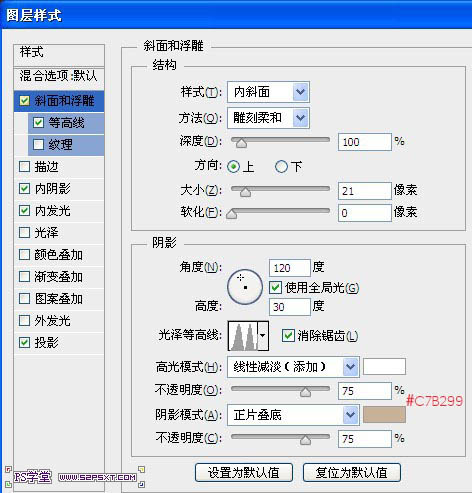Viewport: 472px width, 493px height.
Task: Open the gloss contour picker arrow
Action: (x=263, y=336)
